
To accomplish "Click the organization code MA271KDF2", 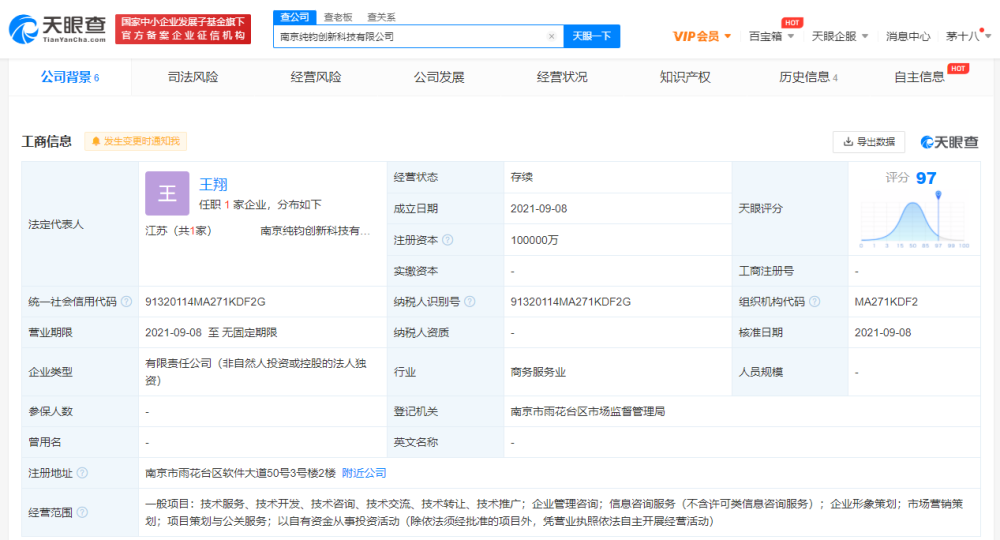I will click(x=886, y=302).
